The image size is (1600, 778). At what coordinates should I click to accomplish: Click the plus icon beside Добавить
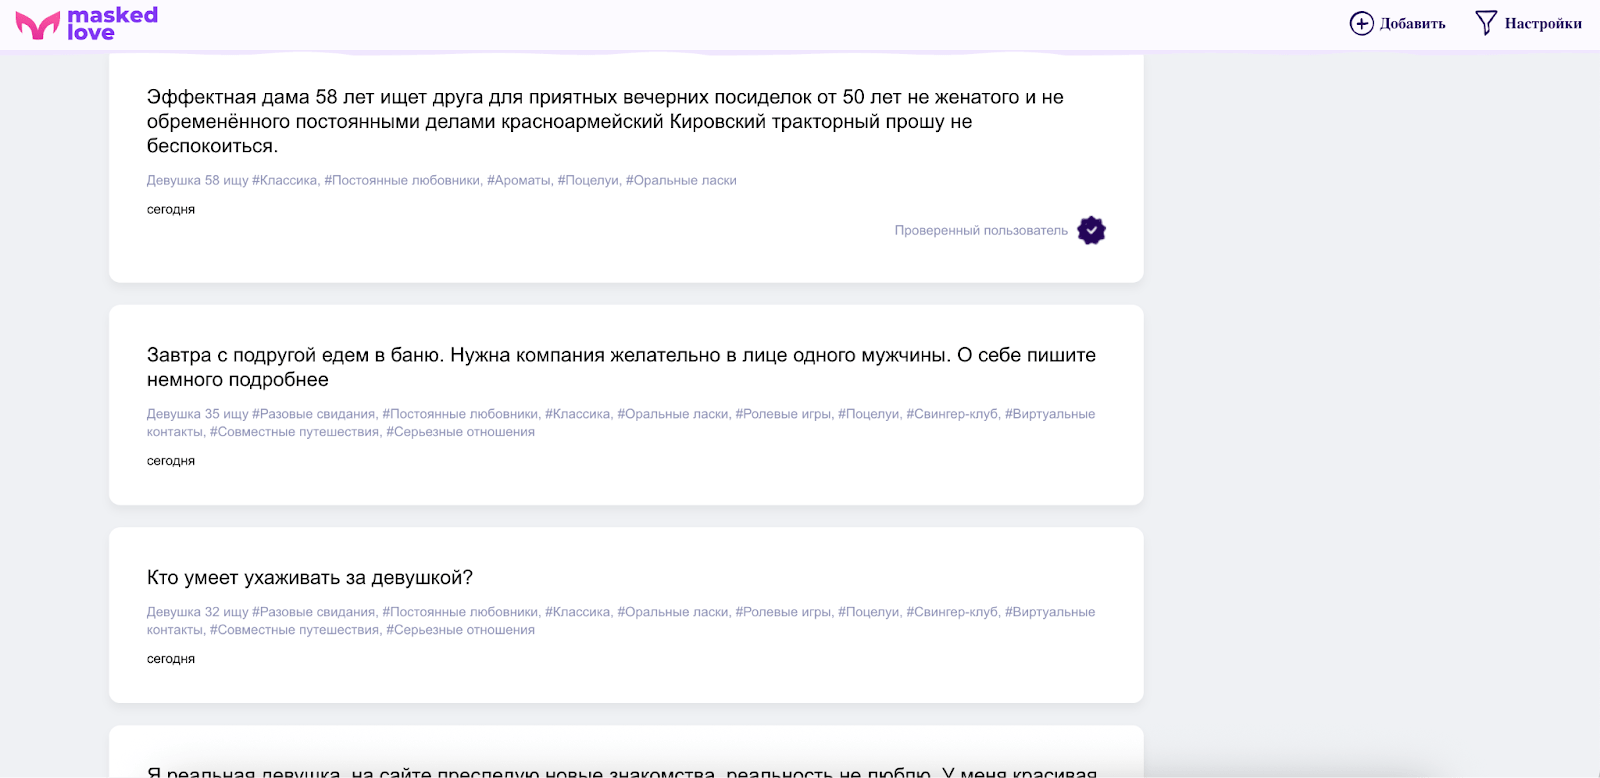(1361, 23)
